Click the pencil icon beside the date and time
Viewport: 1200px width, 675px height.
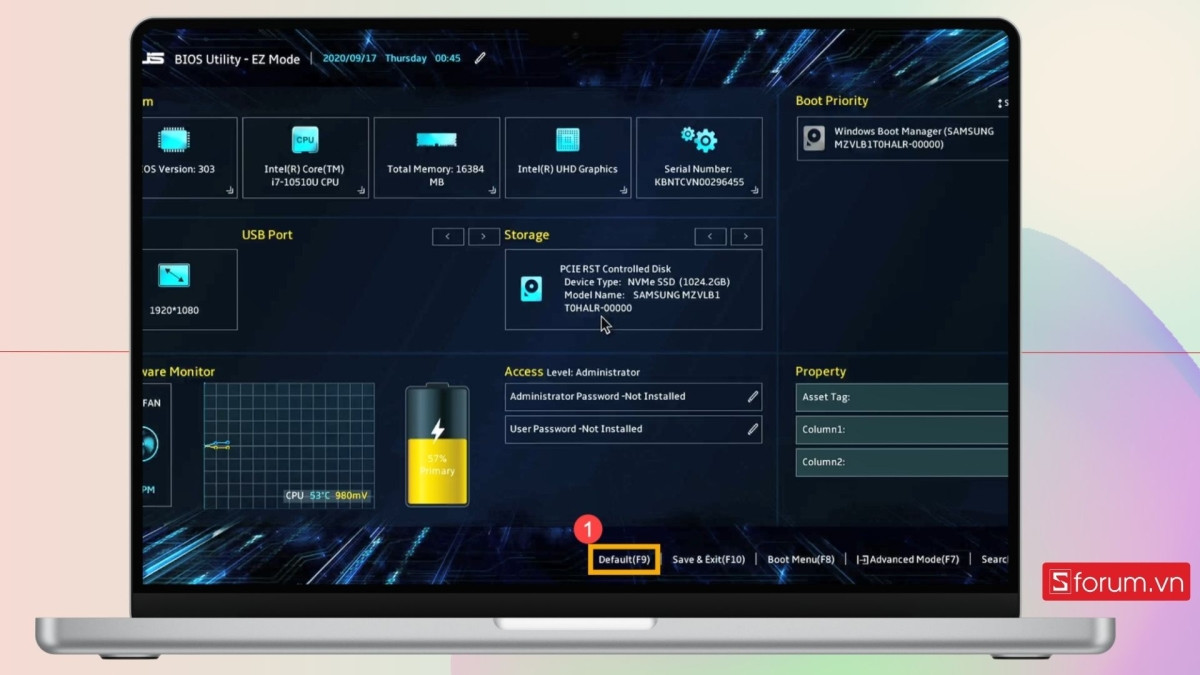coord(480,58)
